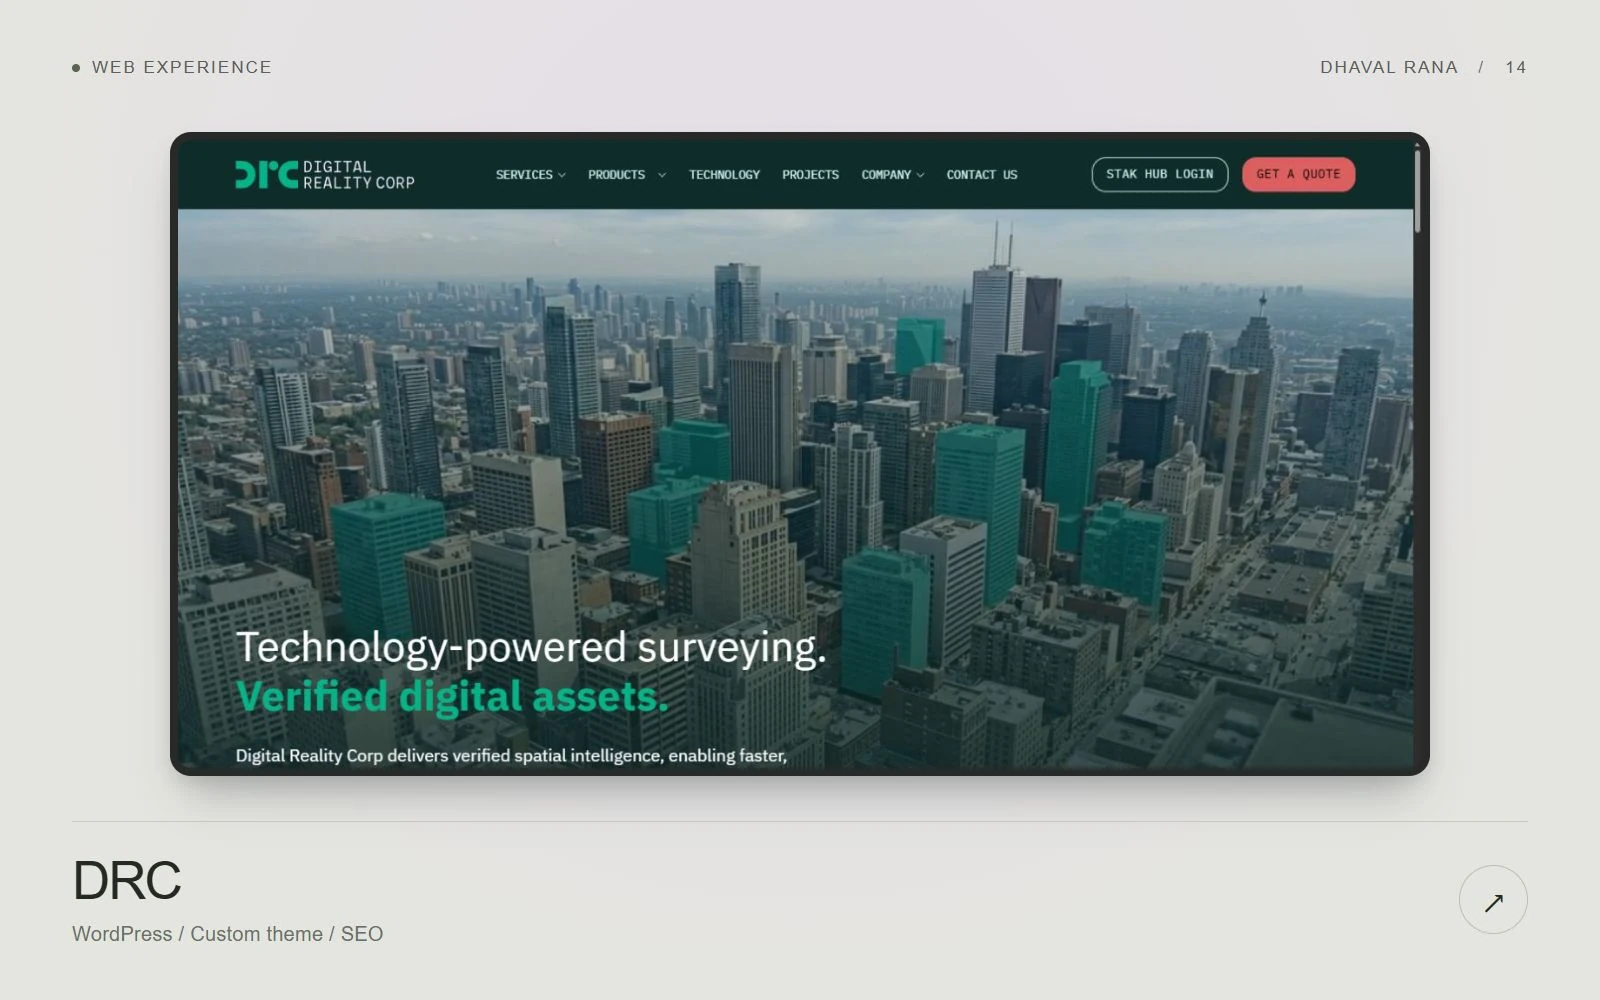1600x1000 pixels.
Task: Open the Company menu label
Action: [886, 175]
